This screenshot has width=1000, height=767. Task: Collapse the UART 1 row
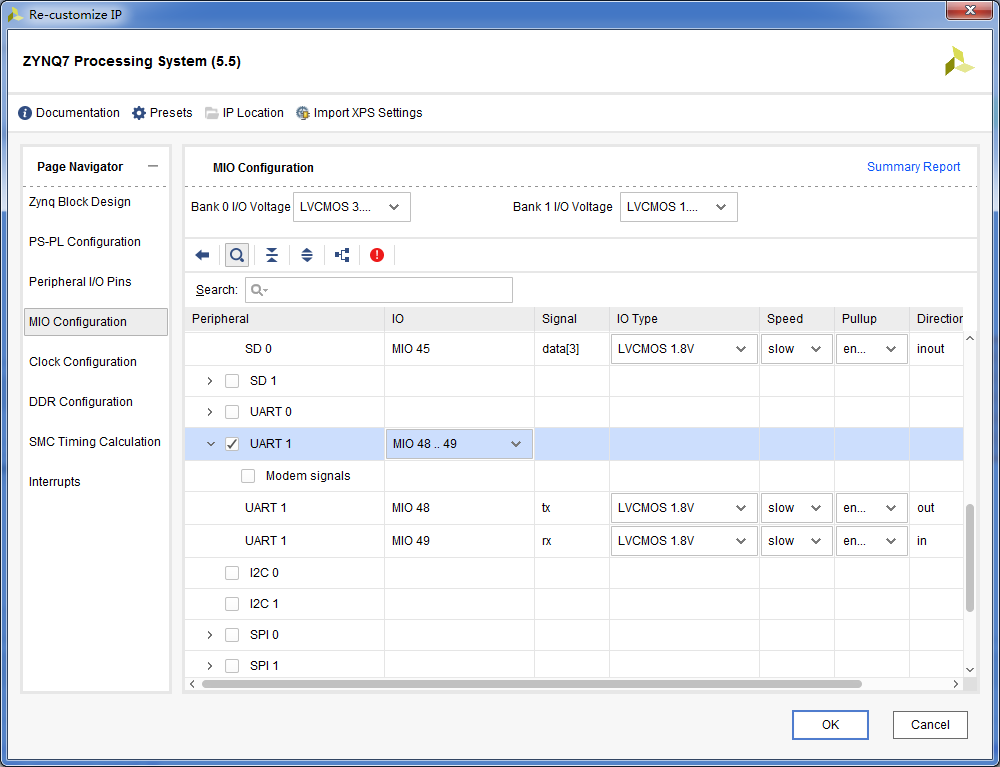210,444
